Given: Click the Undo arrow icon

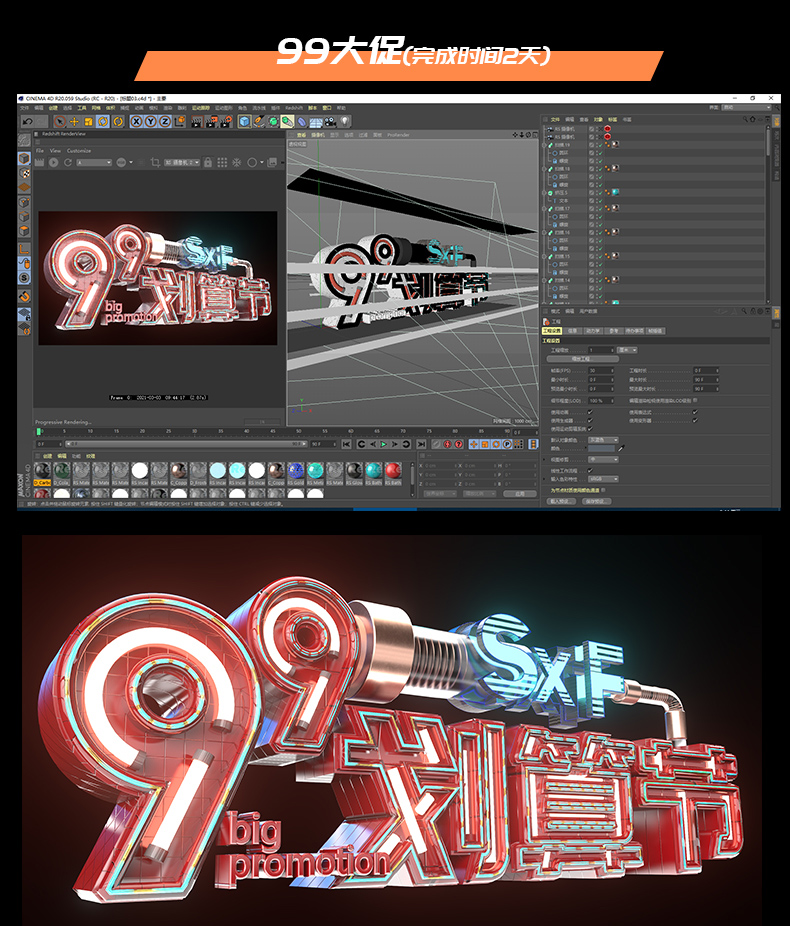Looking at the screenshot, I should point(27,122).
